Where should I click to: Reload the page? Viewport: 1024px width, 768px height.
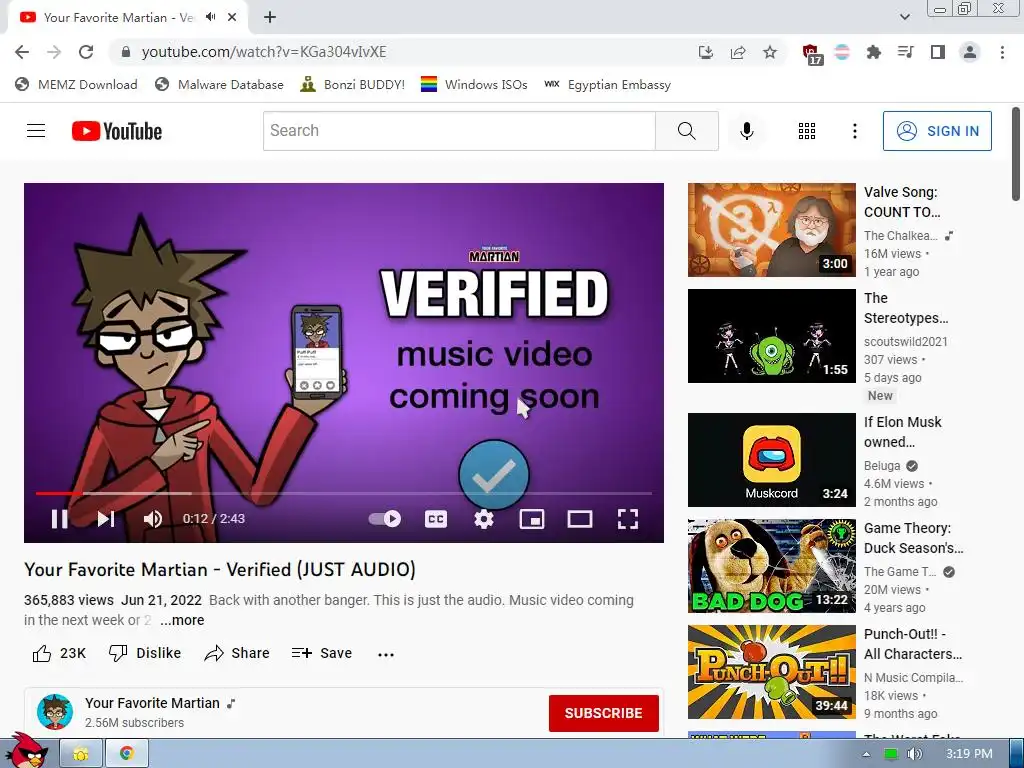pos(86,52)
